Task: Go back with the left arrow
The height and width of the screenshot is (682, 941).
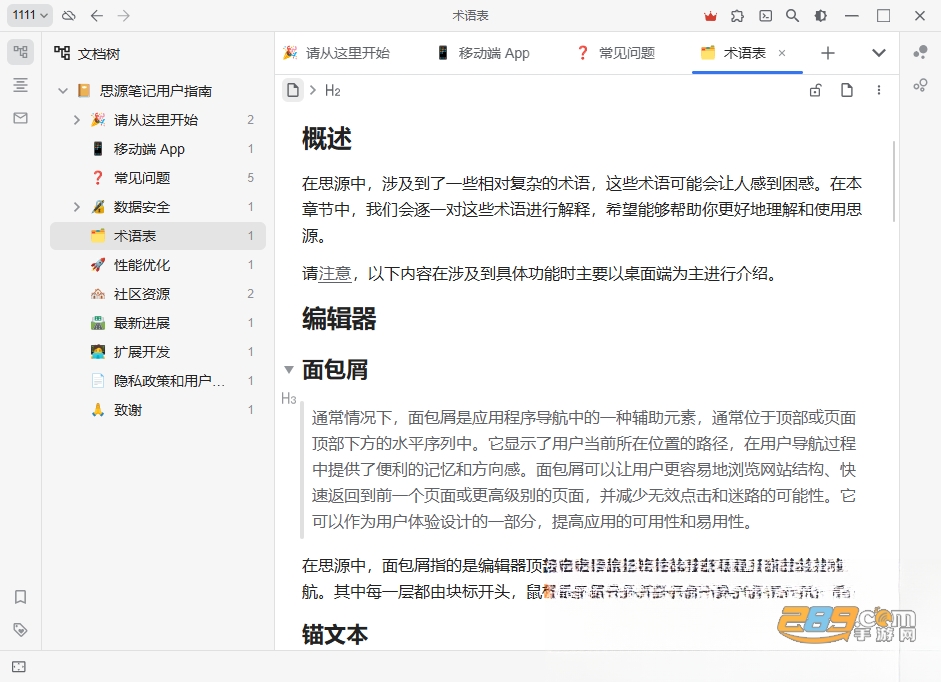Action: 97,16
